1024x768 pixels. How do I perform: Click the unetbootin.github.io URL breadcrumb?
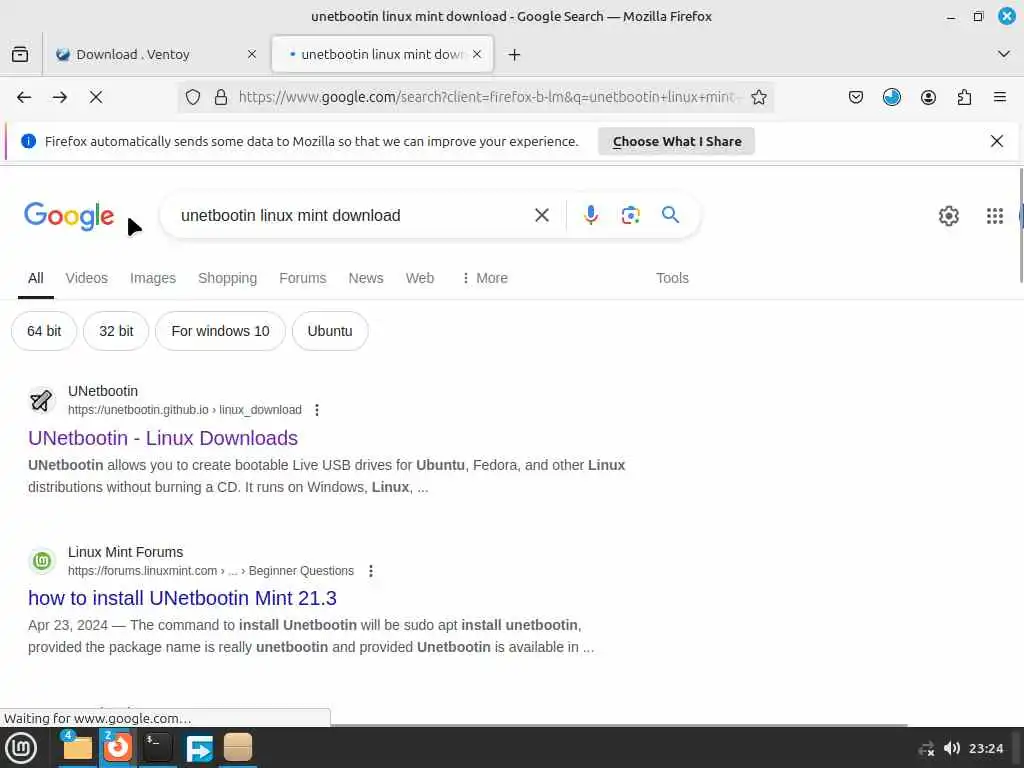(185, 410)
